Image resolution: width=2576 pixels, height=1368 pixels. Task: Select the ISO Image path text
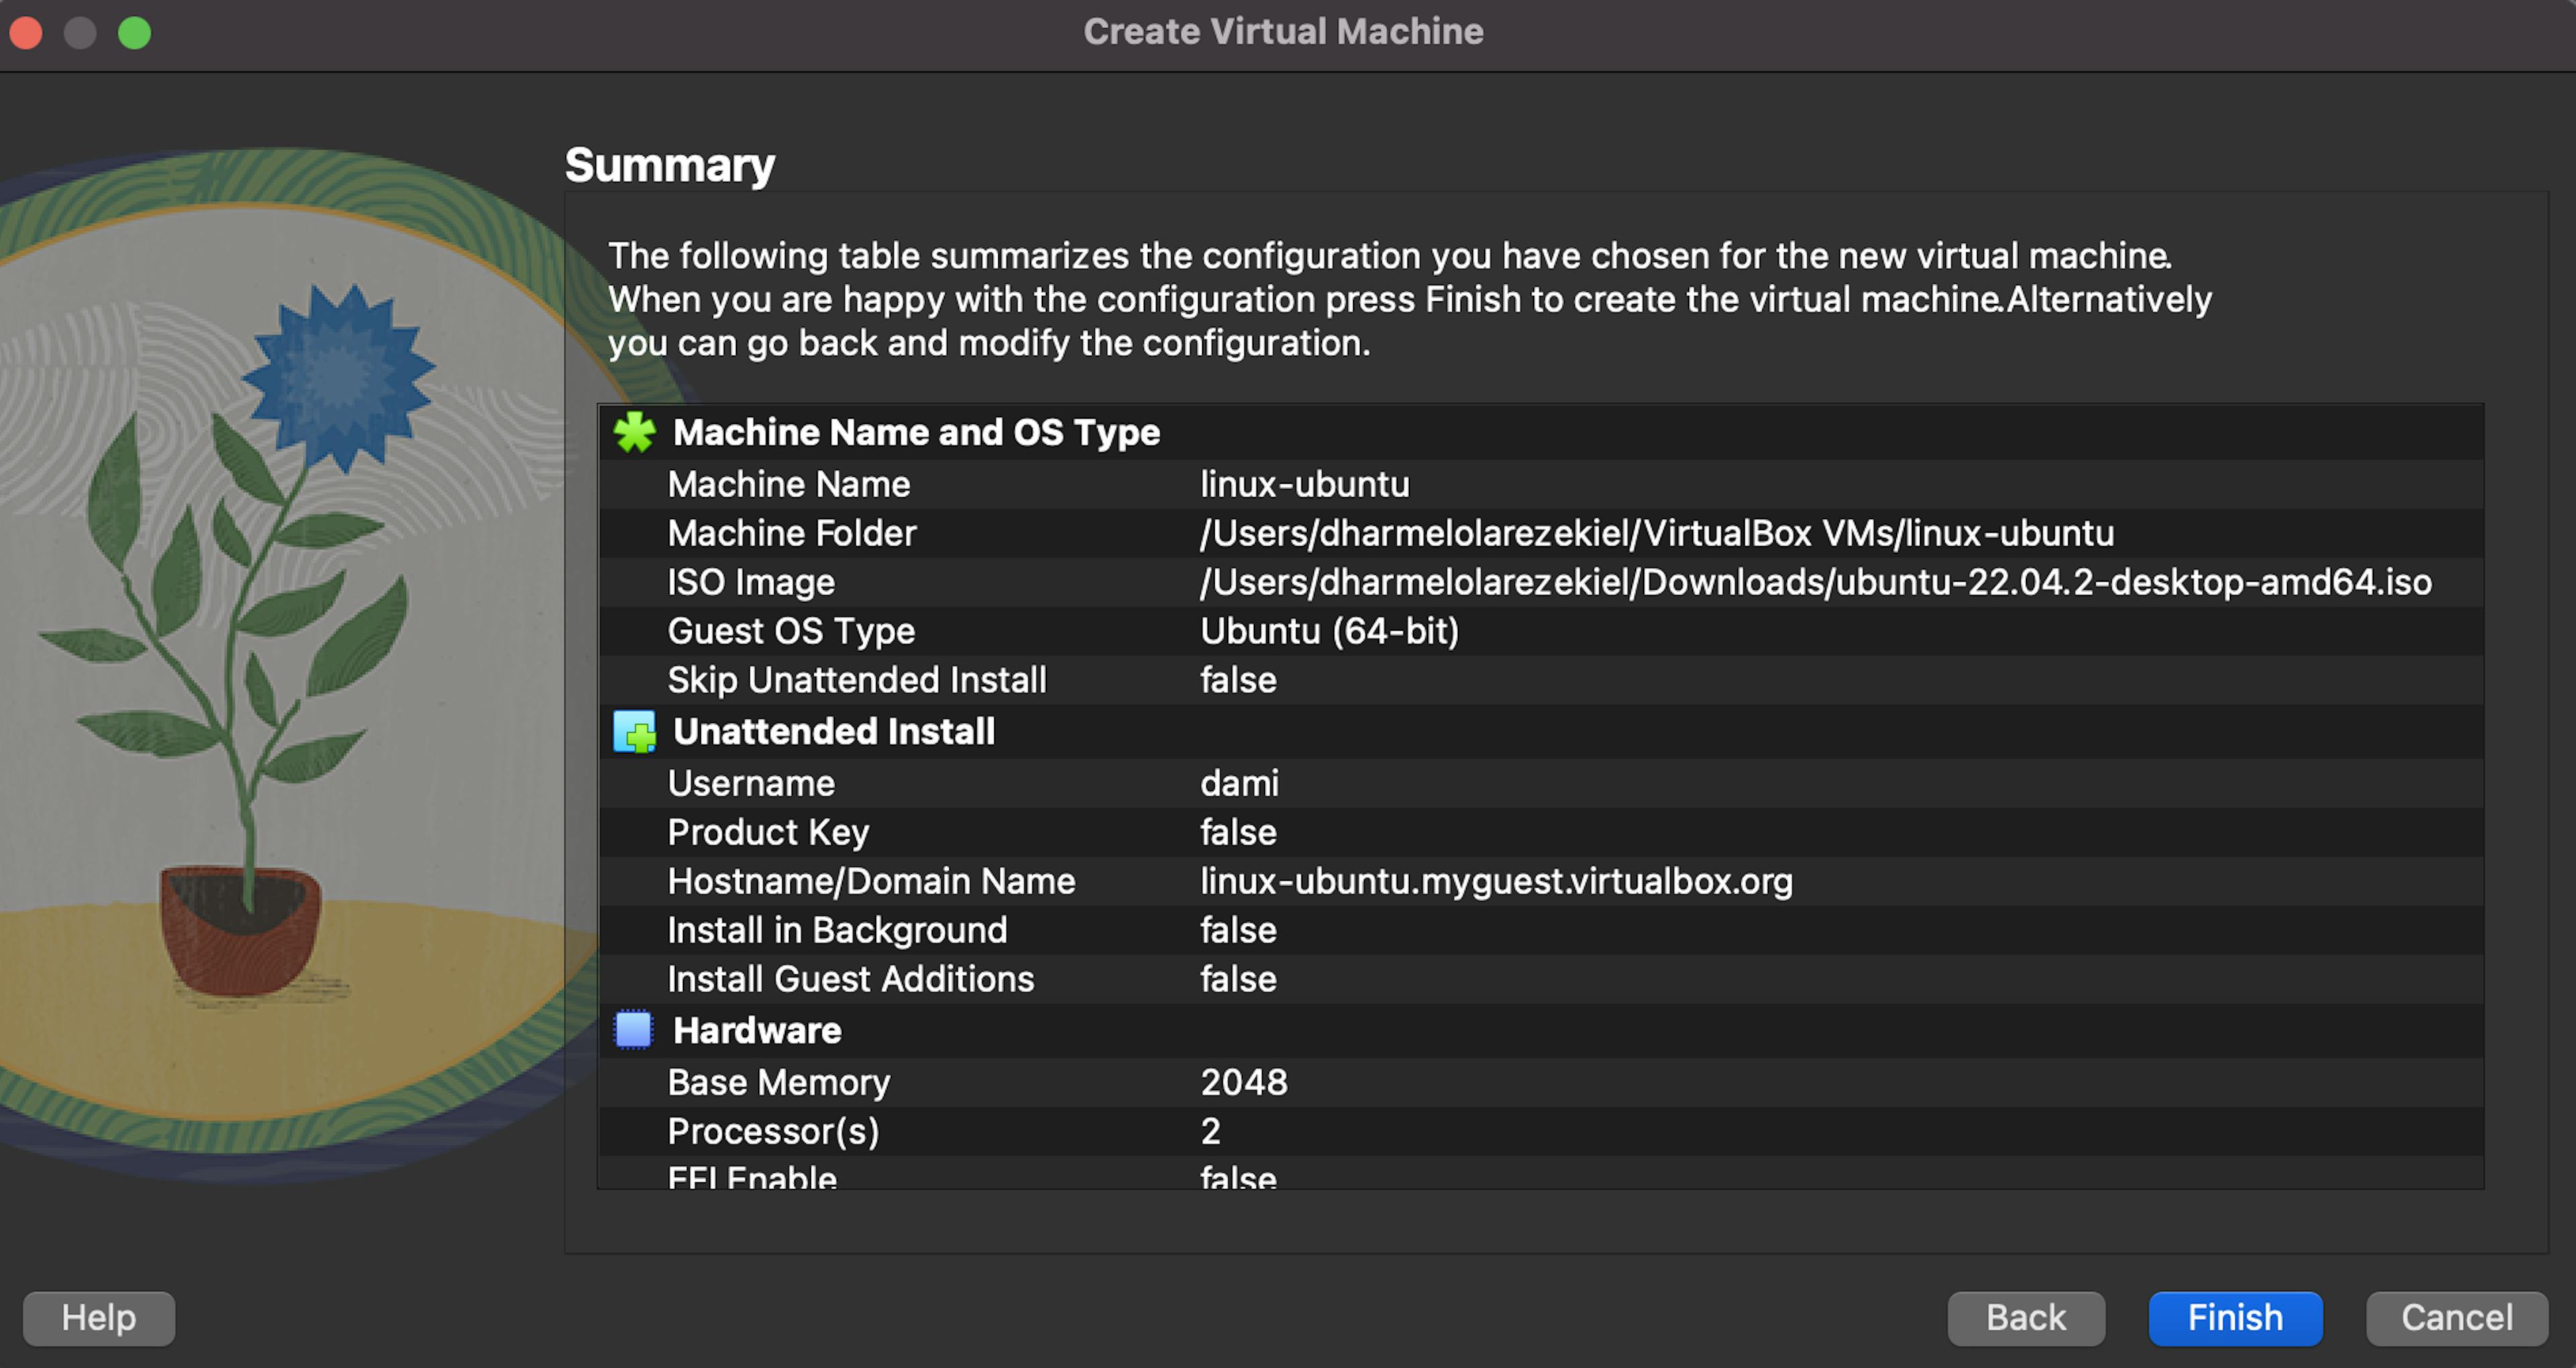pos(1816,582)
